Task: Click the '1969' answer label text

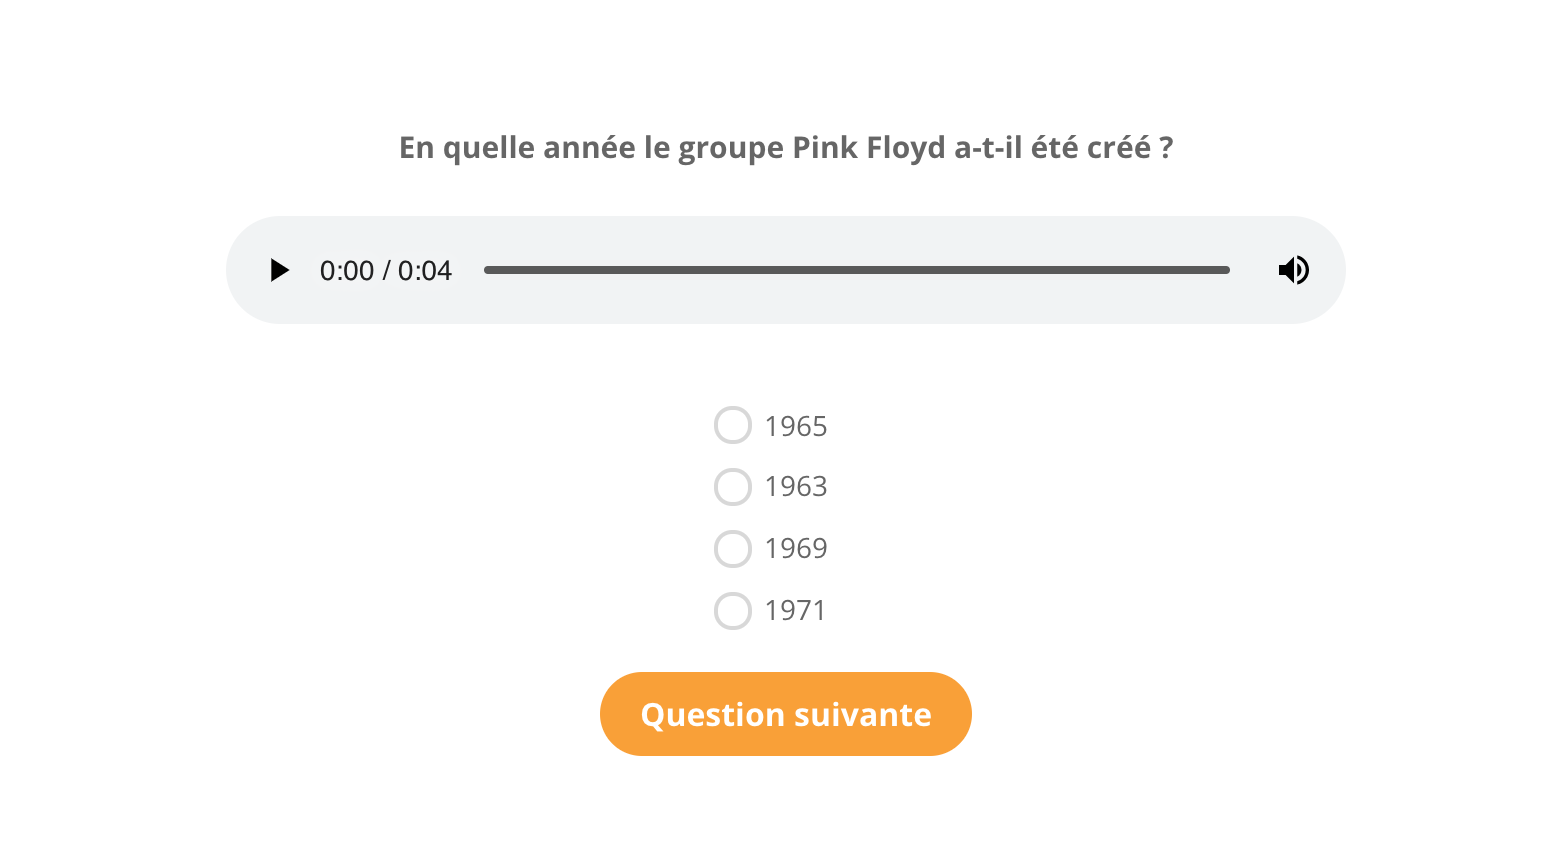Action: click(796, 549)
